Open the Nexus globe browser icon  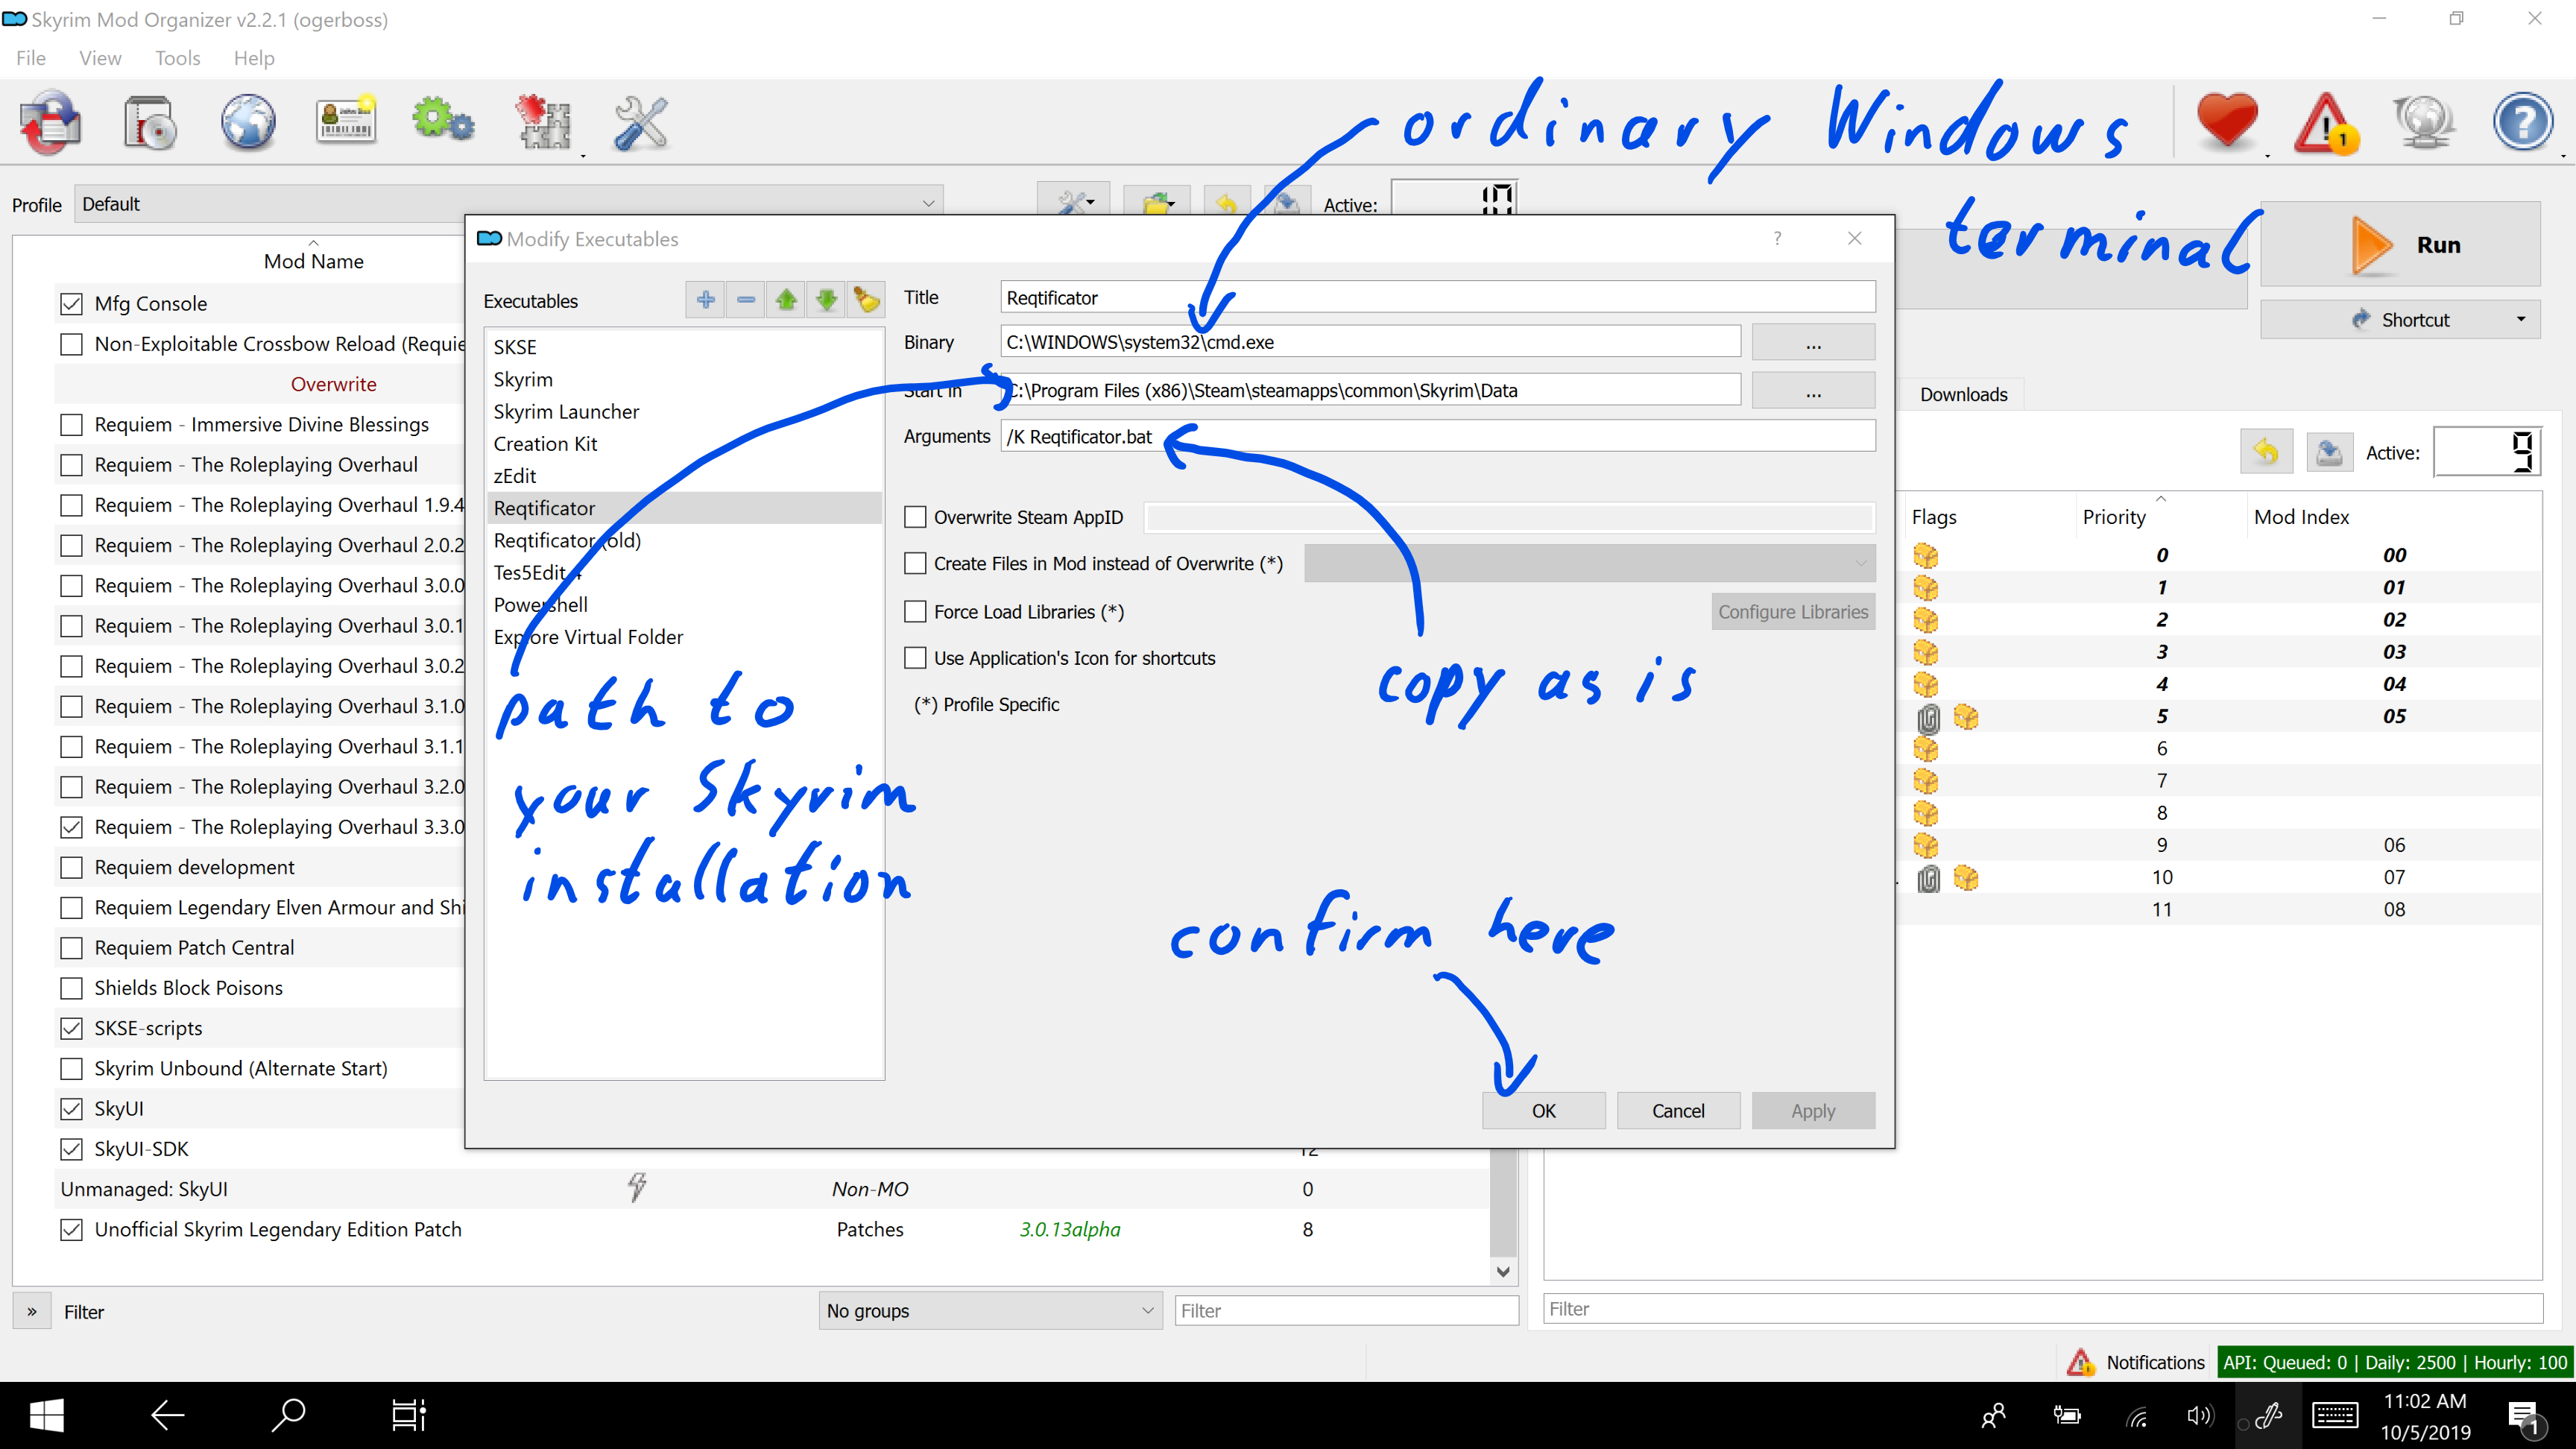248,123
